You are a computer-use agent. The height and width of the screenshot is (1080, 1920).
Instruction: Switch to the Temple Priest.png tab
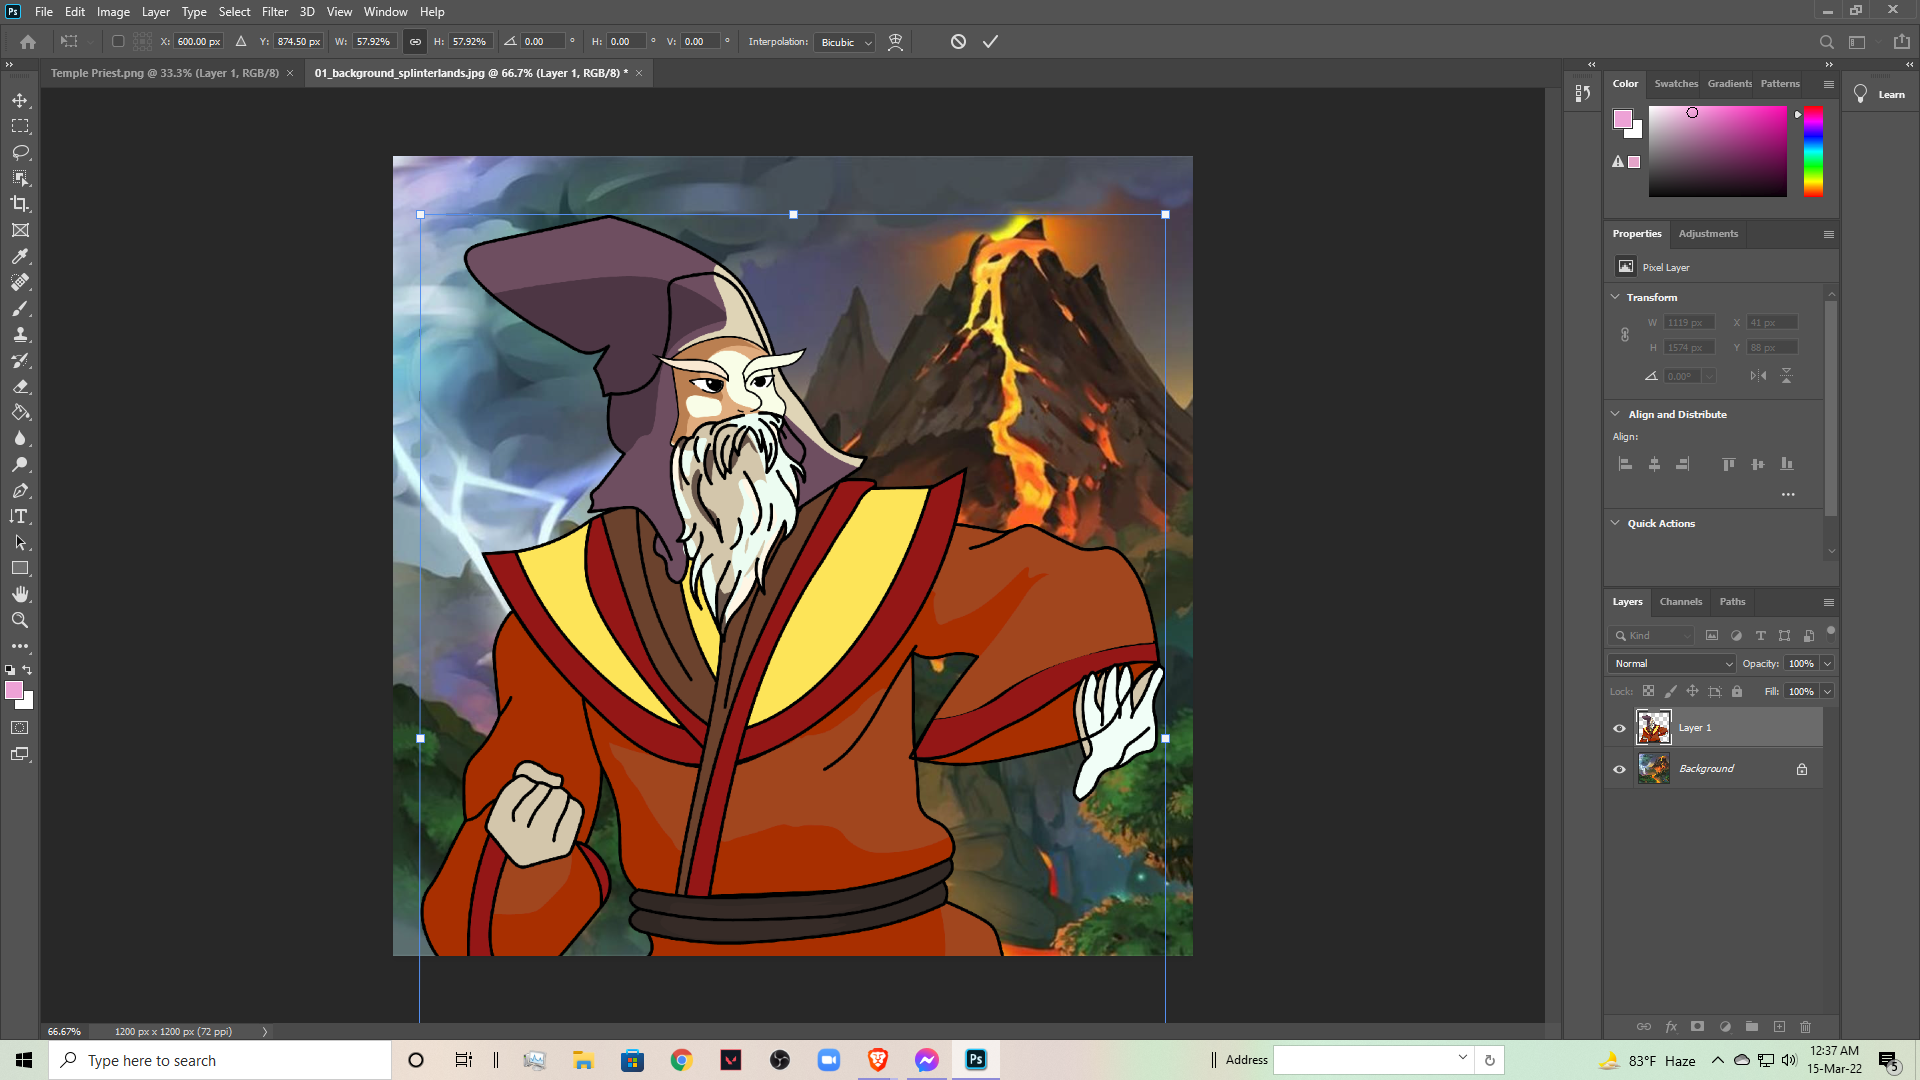[164, 73]
